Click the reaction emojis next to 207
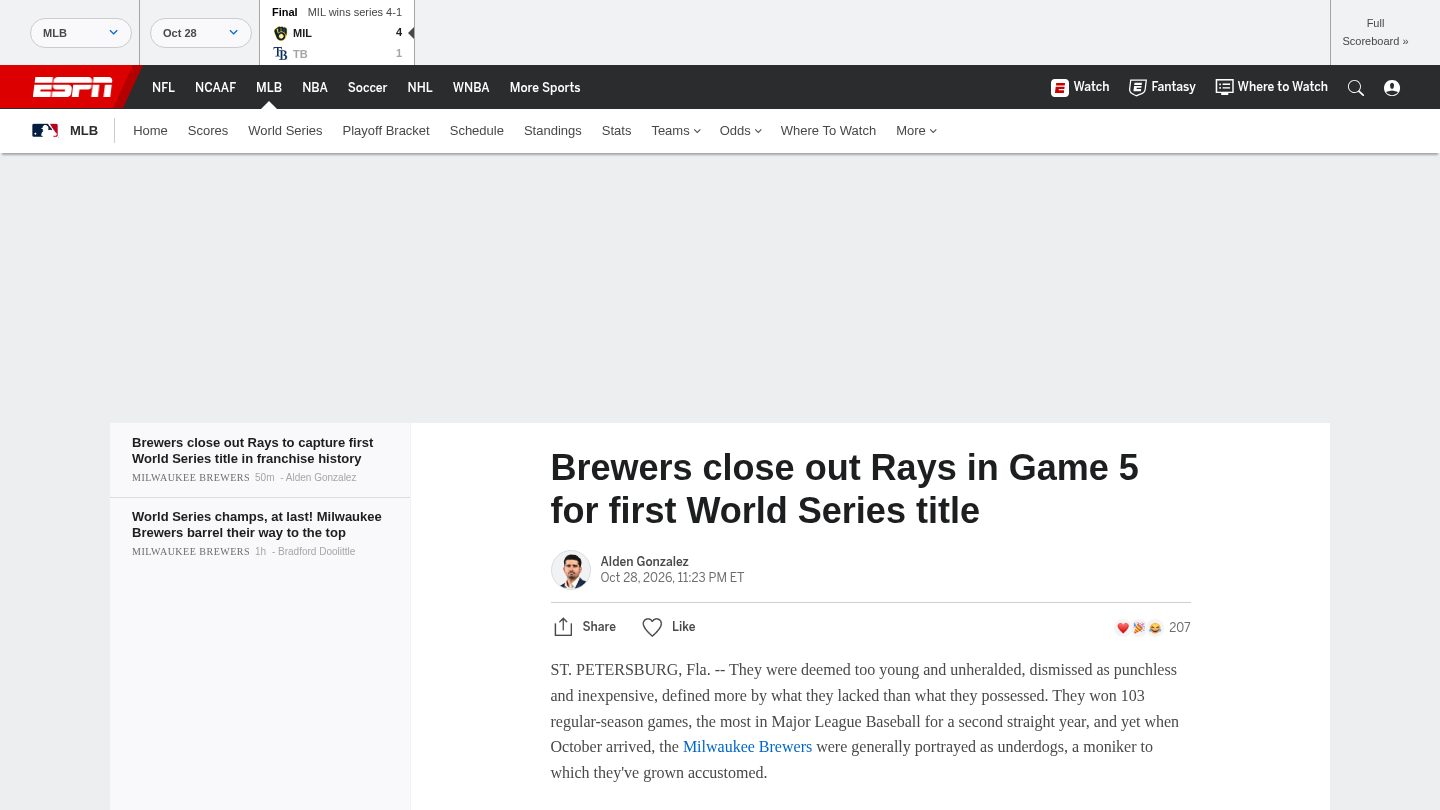The image size is (1440, 810). (1139, 628)
